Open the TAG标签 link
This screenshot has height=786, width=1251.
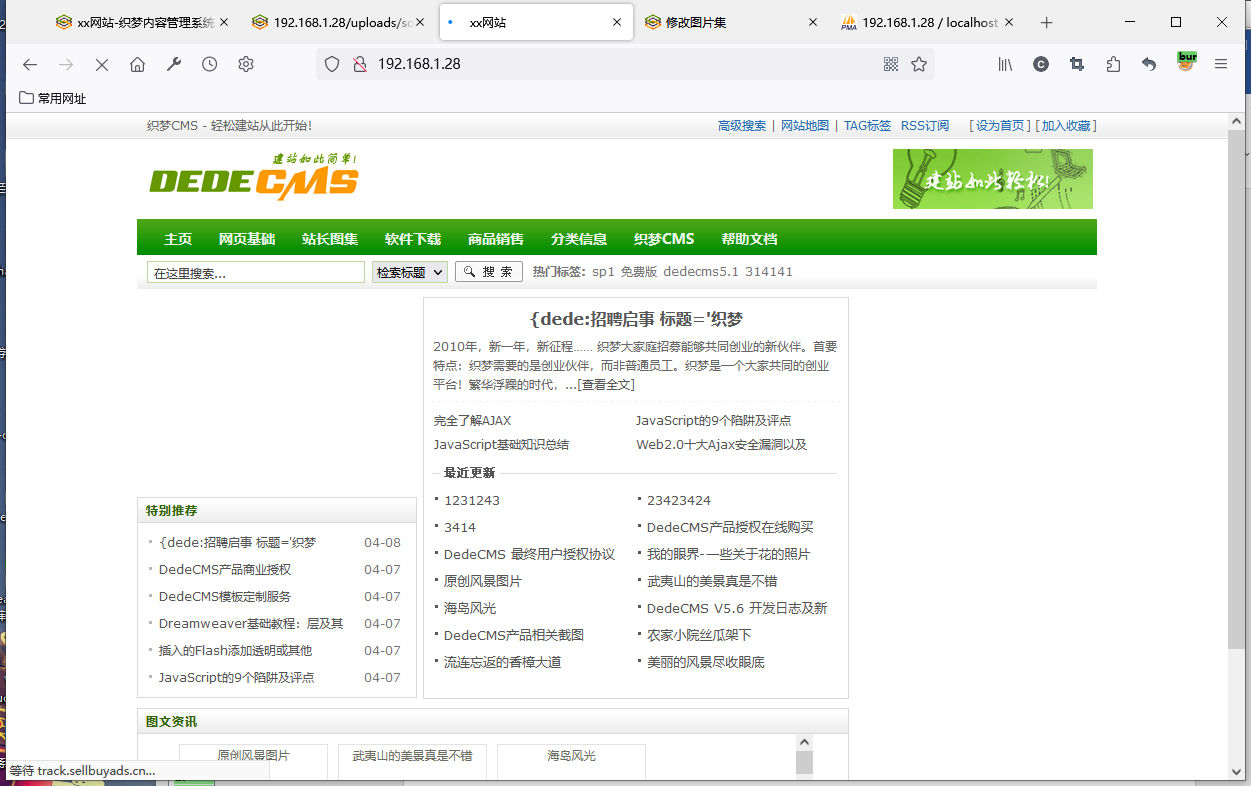(x=867, y=126)
